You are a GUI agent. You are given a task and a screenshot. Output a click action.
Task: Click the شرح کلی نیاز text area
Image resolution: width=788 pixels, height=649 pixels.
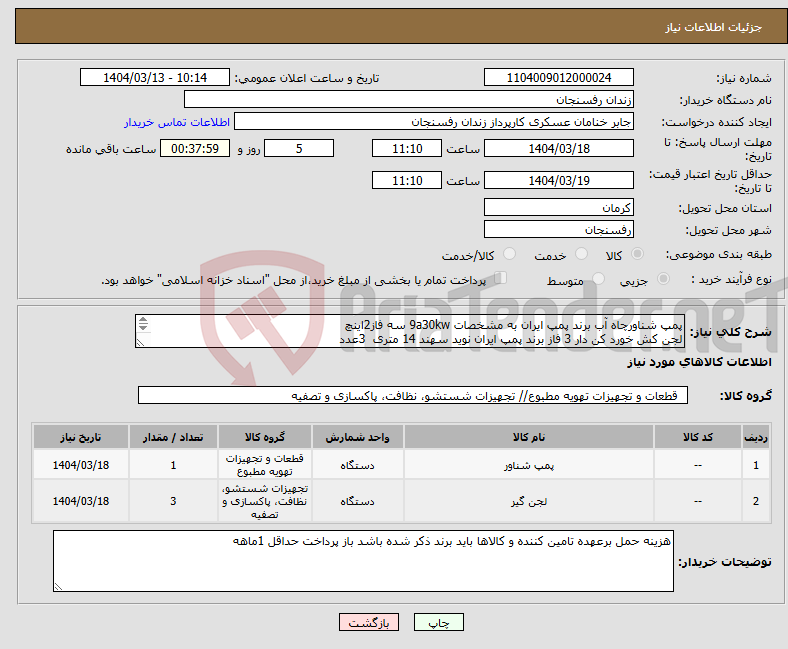[410, 331]
